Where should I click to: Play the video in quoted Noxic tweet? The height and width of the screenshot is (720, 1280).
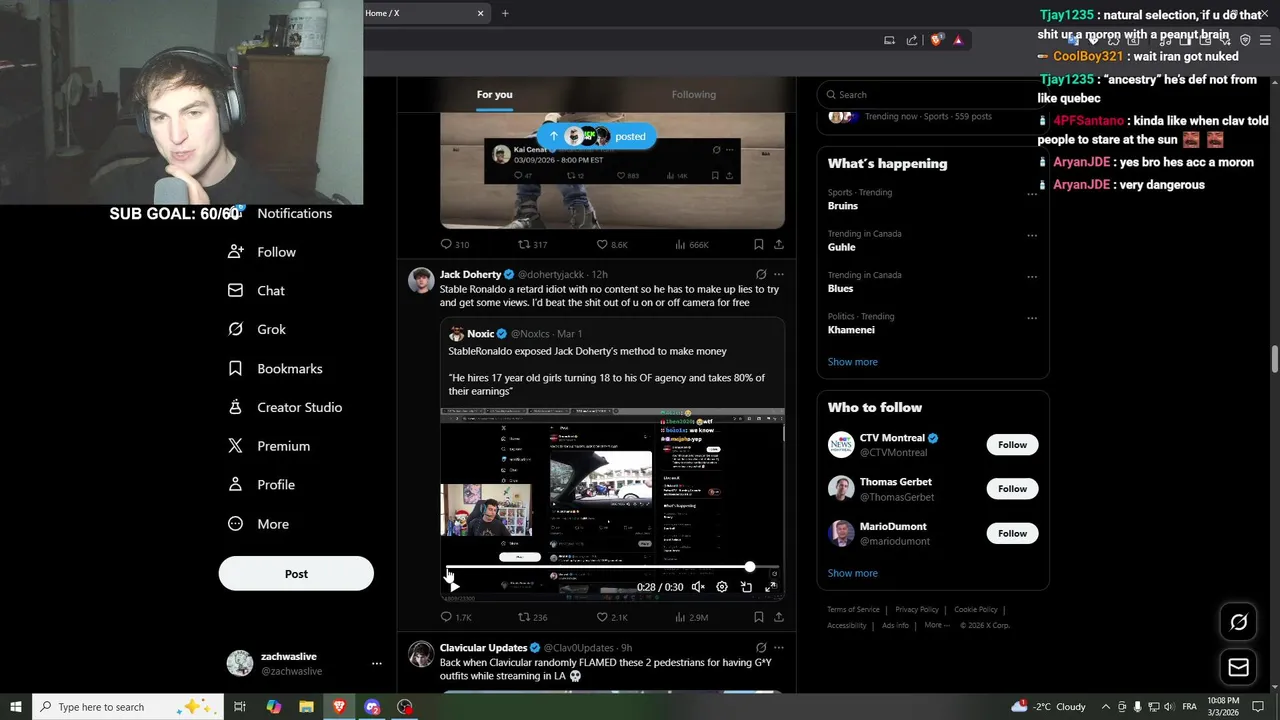click(x=455, y=587)
